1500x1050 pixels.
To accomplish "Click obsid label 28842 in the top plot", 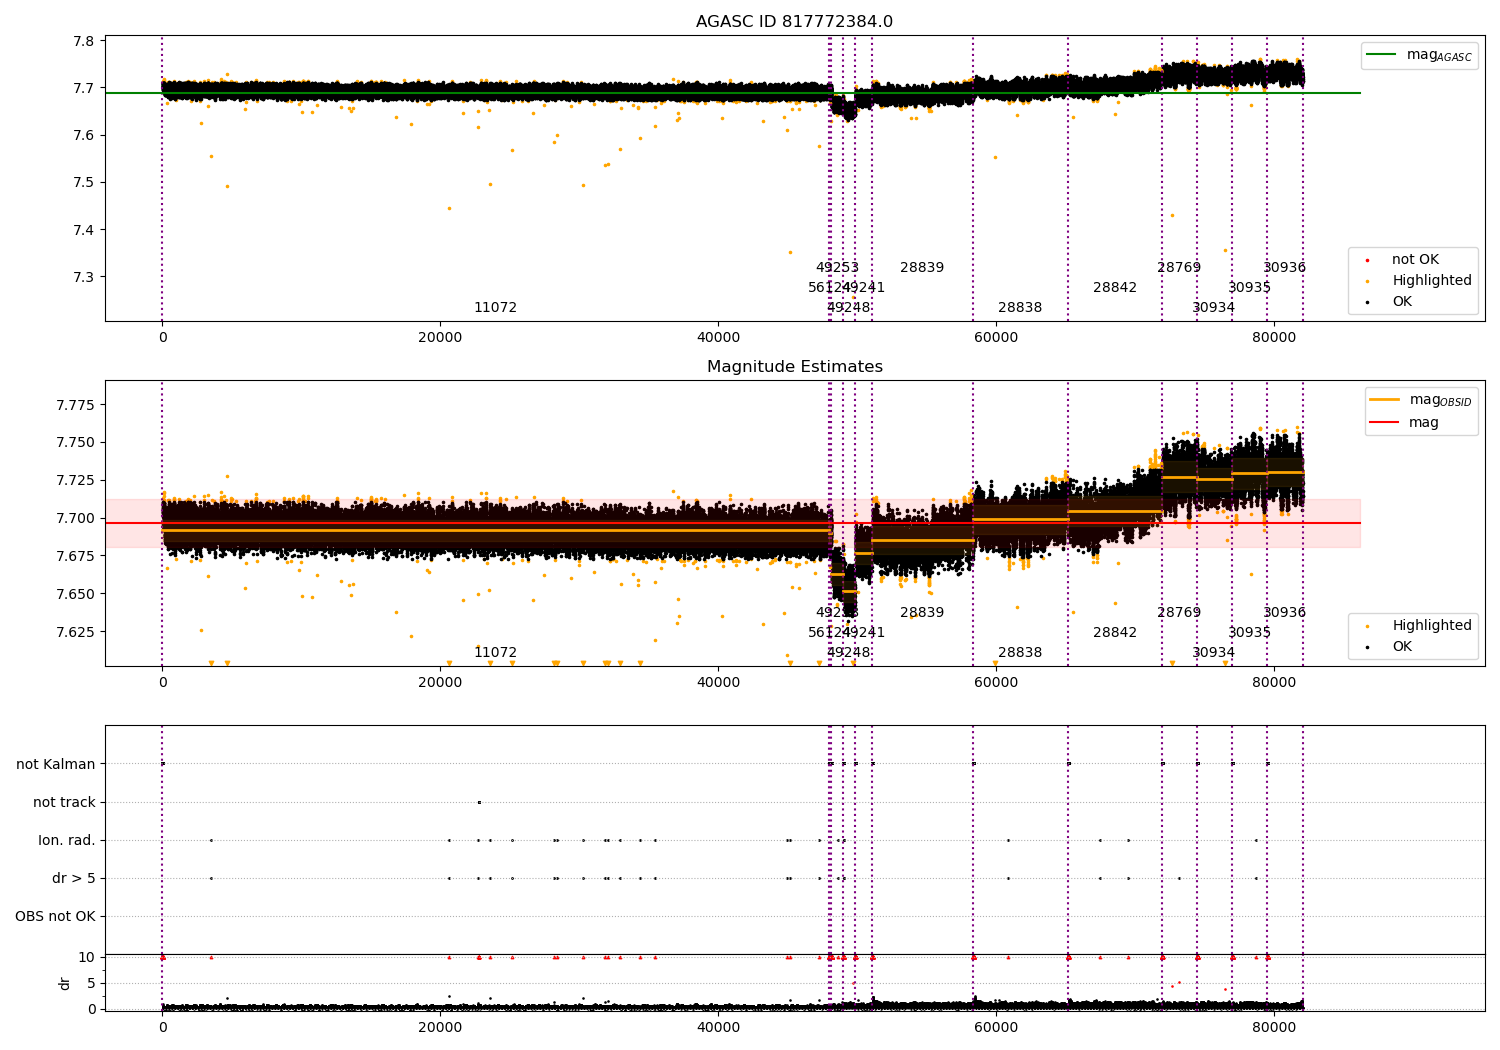I will (1114, 288).
